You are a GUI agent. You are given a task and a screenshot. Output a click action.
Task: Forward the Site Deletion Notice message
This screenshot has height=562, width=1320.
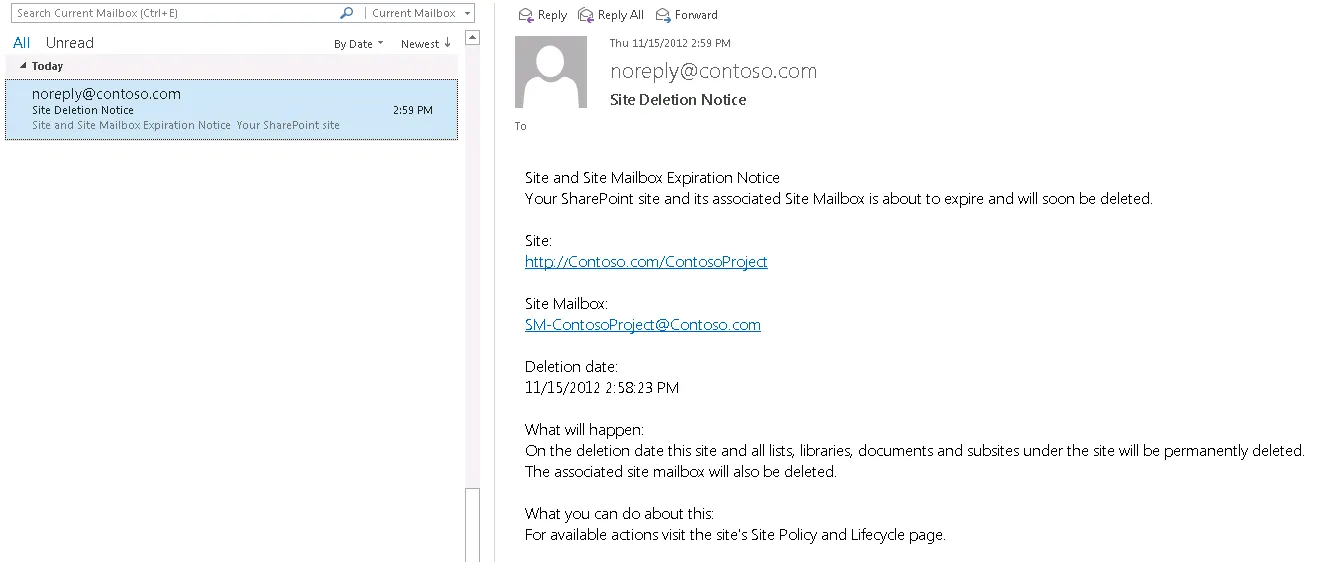(x=686, y=15)
